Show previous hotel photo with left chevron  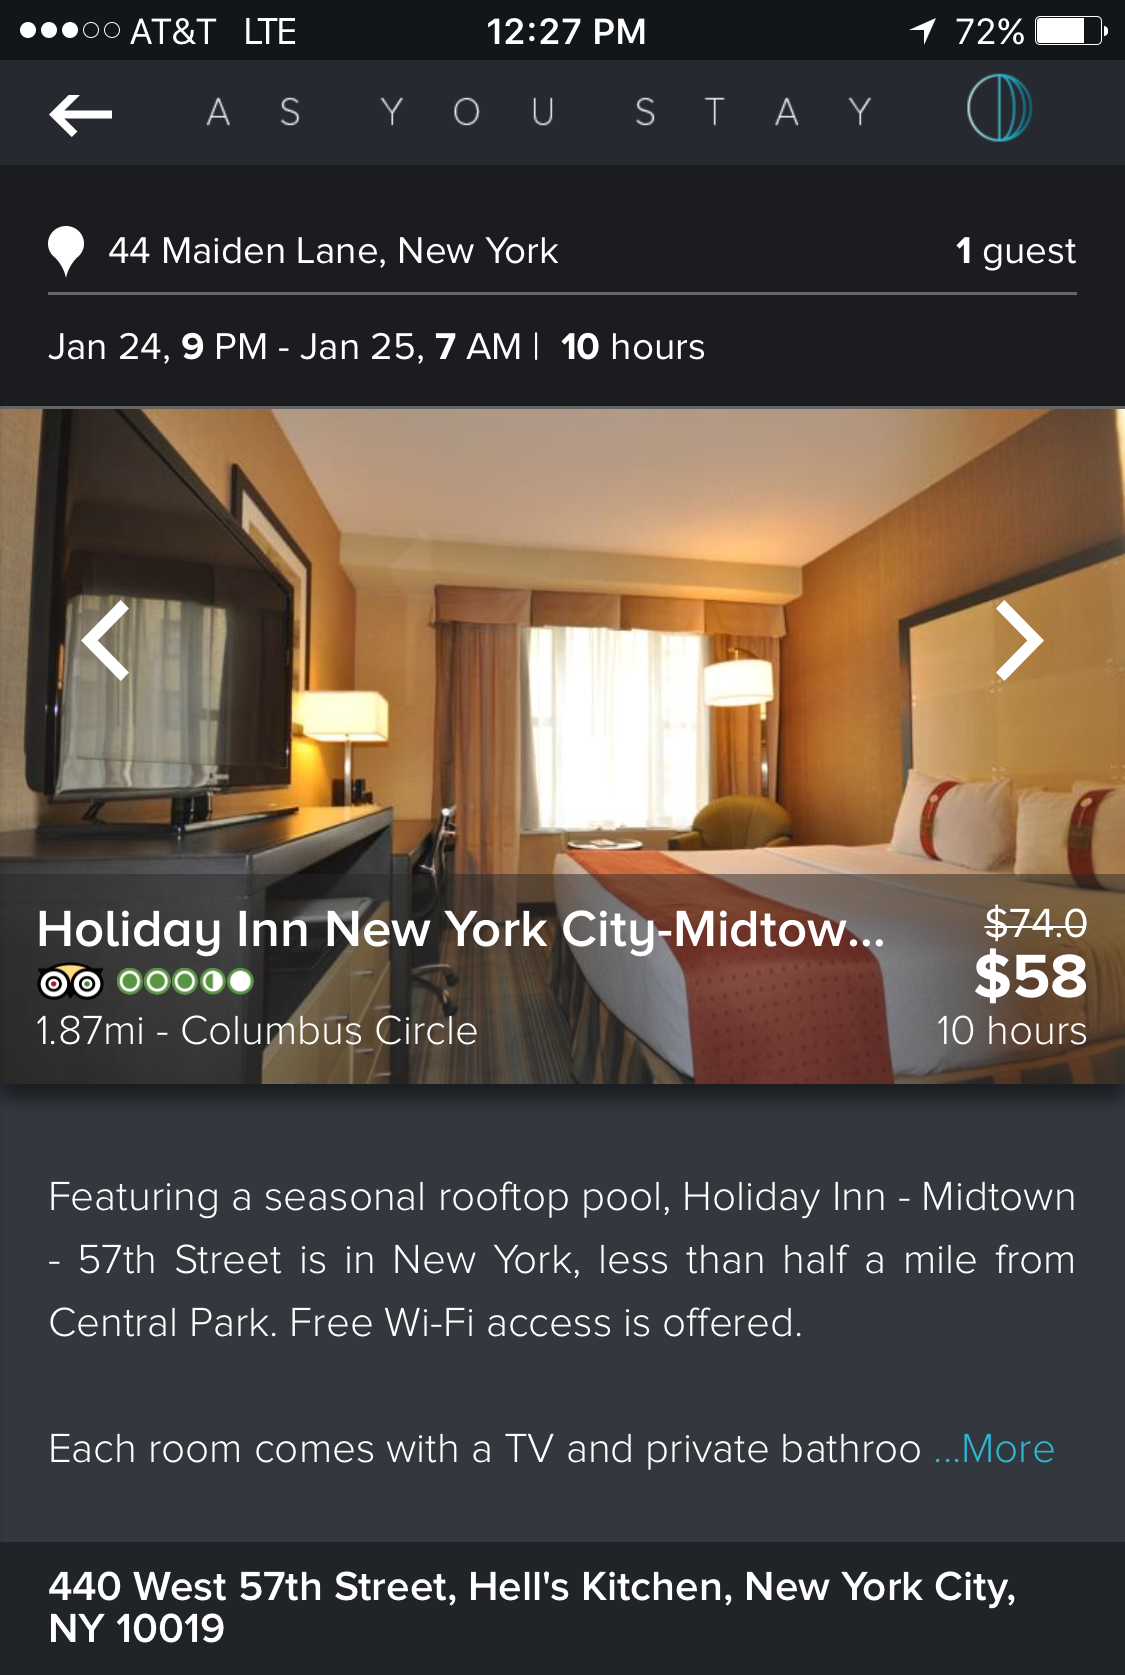105,641
